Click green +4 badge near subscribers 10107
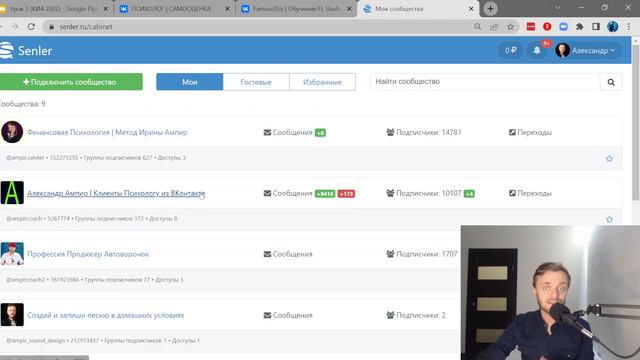 tap(469, 193)
